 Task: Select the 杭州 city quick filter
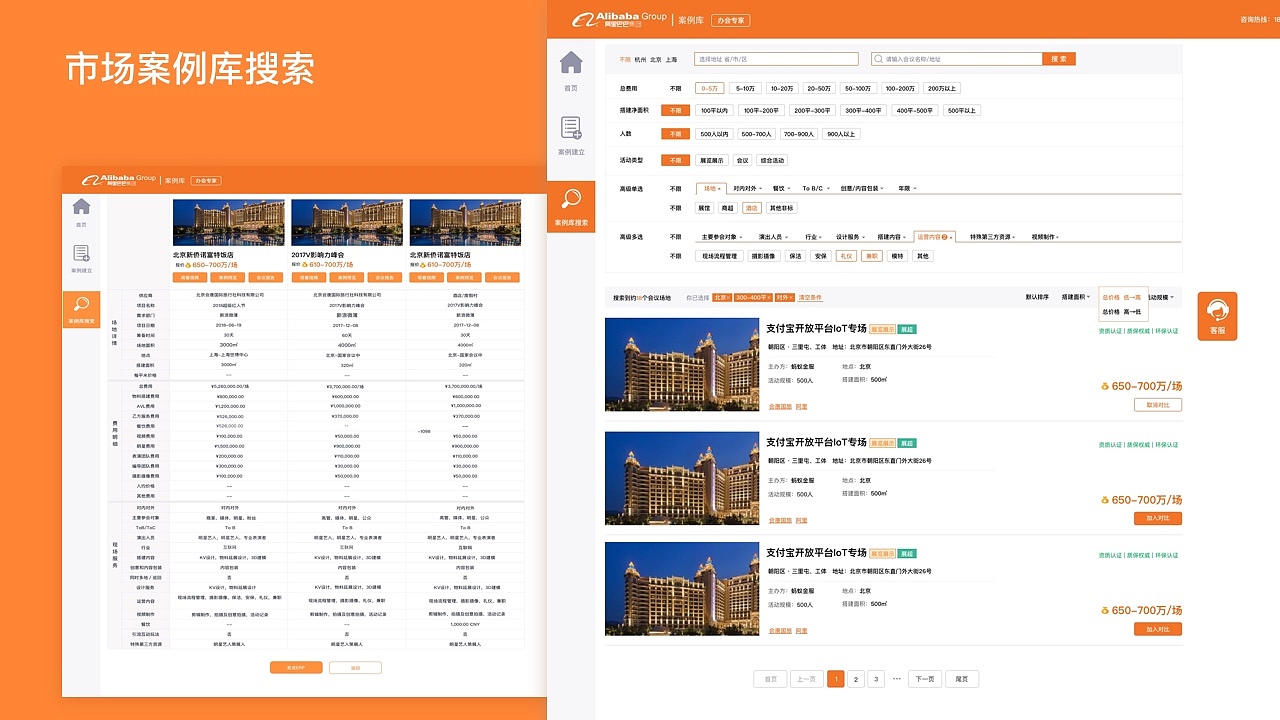[641, 60]
